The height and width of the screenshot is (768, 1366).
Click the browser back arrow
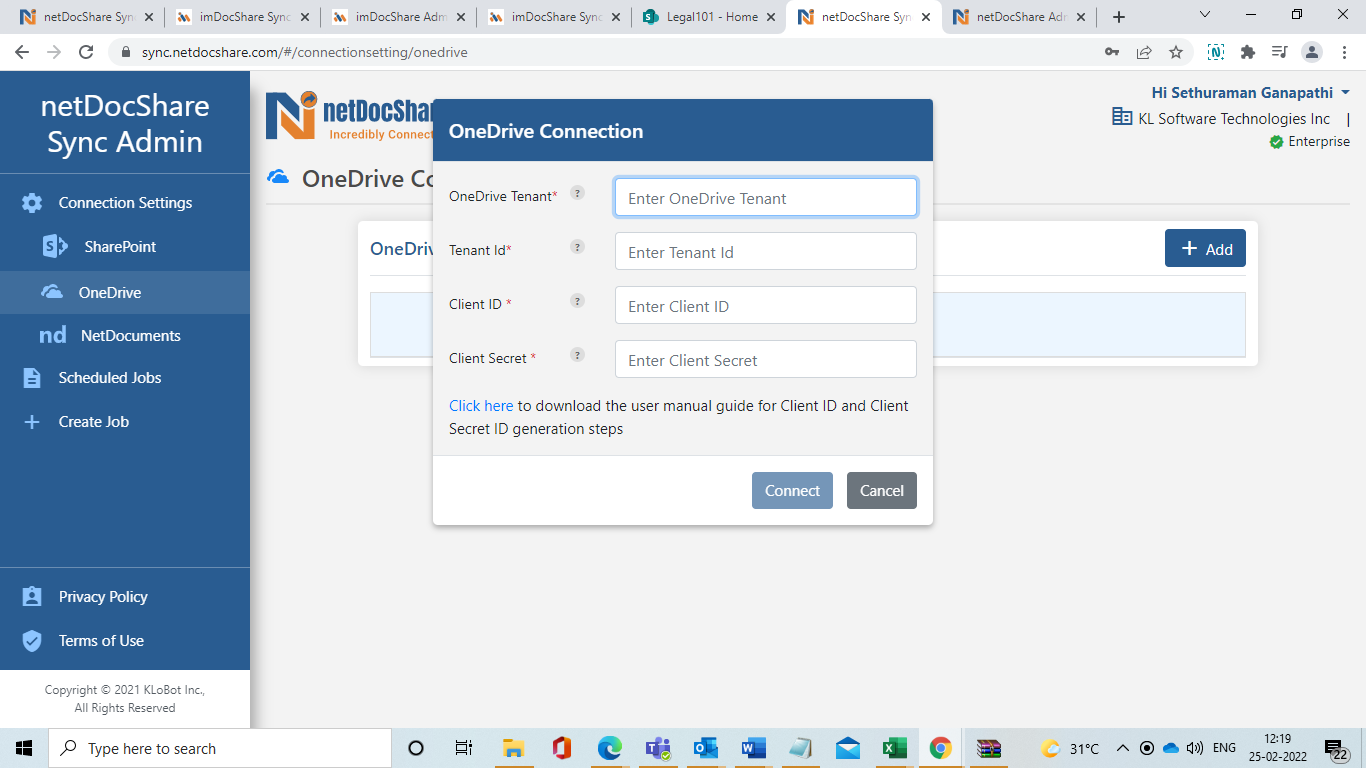tap(22, 52)
